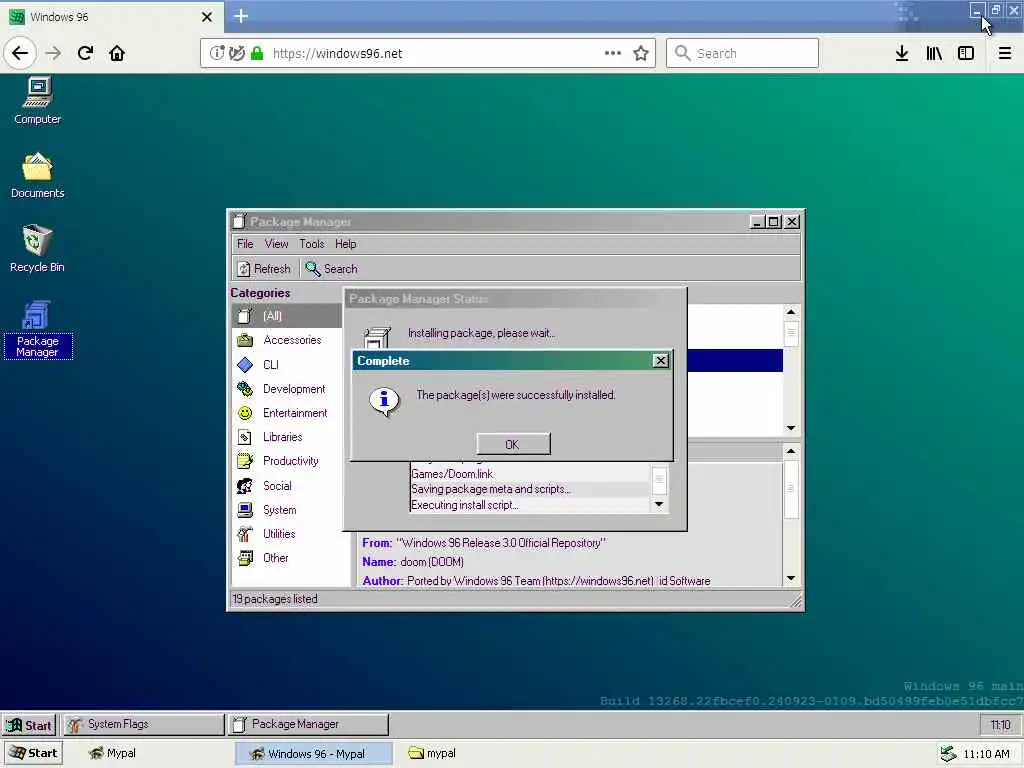Select the Utilities category icon
This screenshot has height=768, width=1024.
[x=245, y=534]
